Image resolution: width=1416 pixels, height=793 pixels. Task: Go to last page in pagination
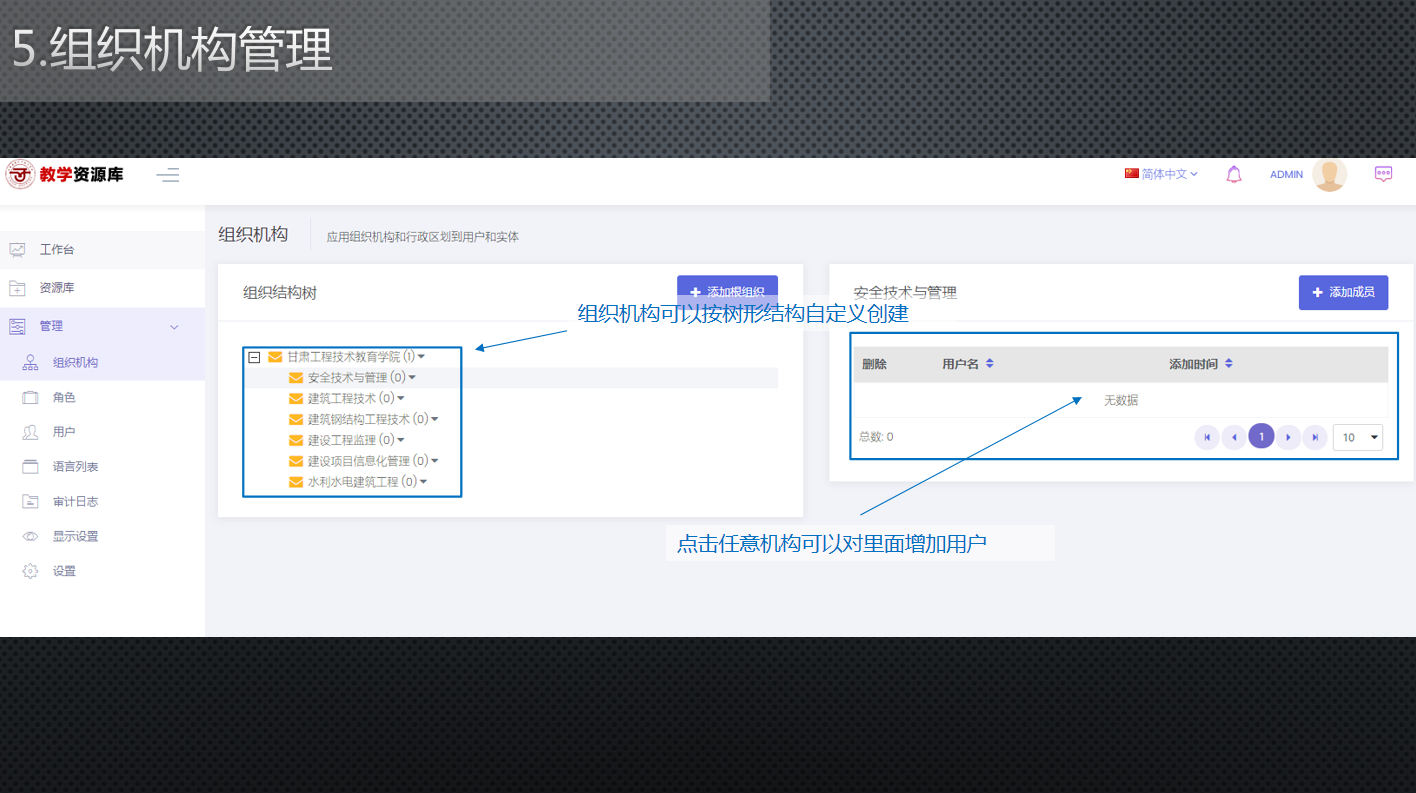point(1316,437)
